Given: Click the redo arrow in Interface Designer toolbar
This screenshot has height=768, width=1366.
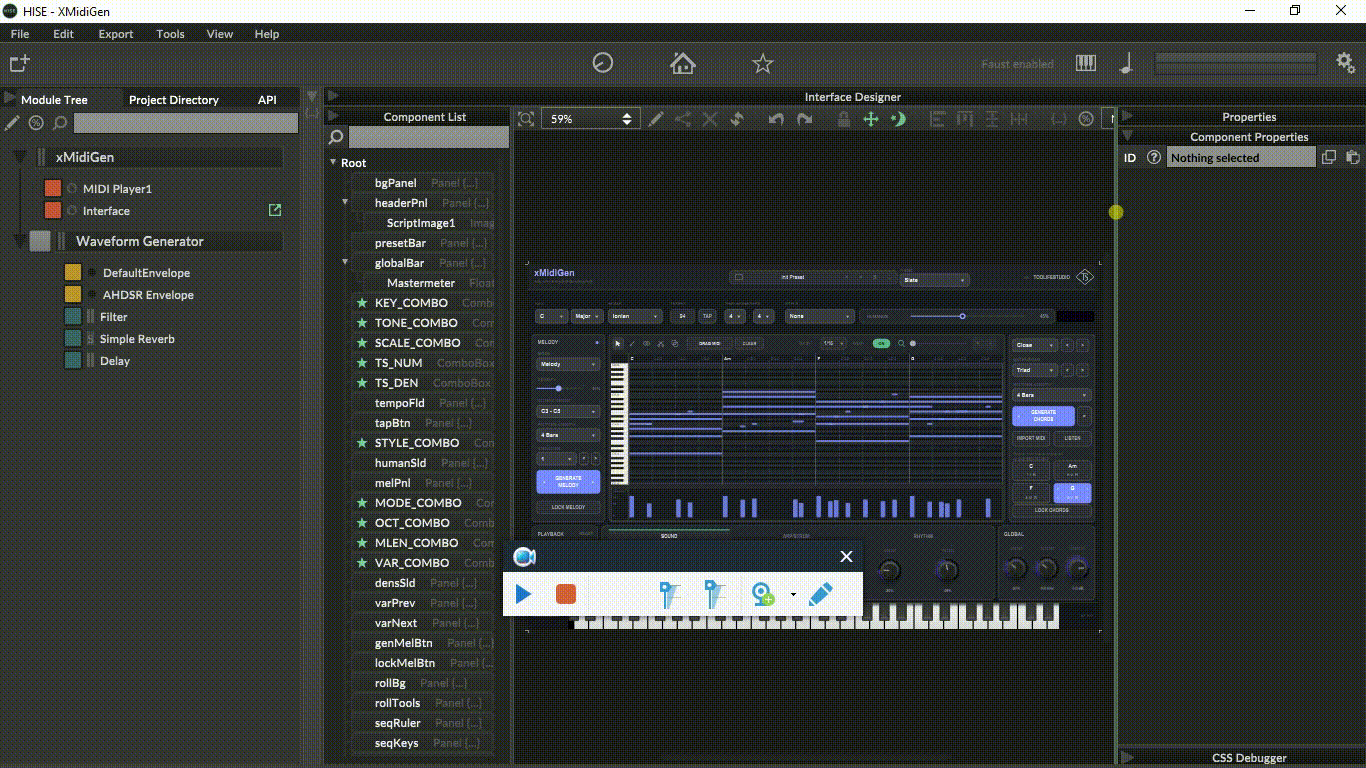Looking at the screenshot, I should point(805,119).
